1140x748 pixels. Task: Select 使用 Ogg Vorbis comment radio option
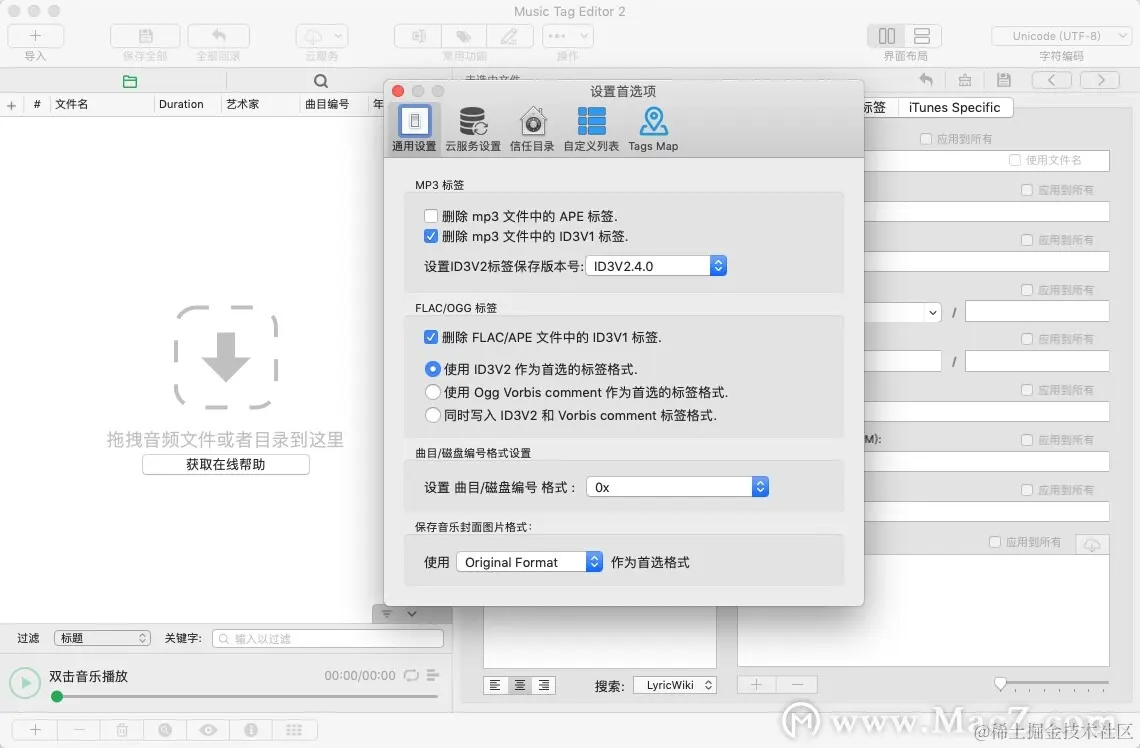(433, 393)
